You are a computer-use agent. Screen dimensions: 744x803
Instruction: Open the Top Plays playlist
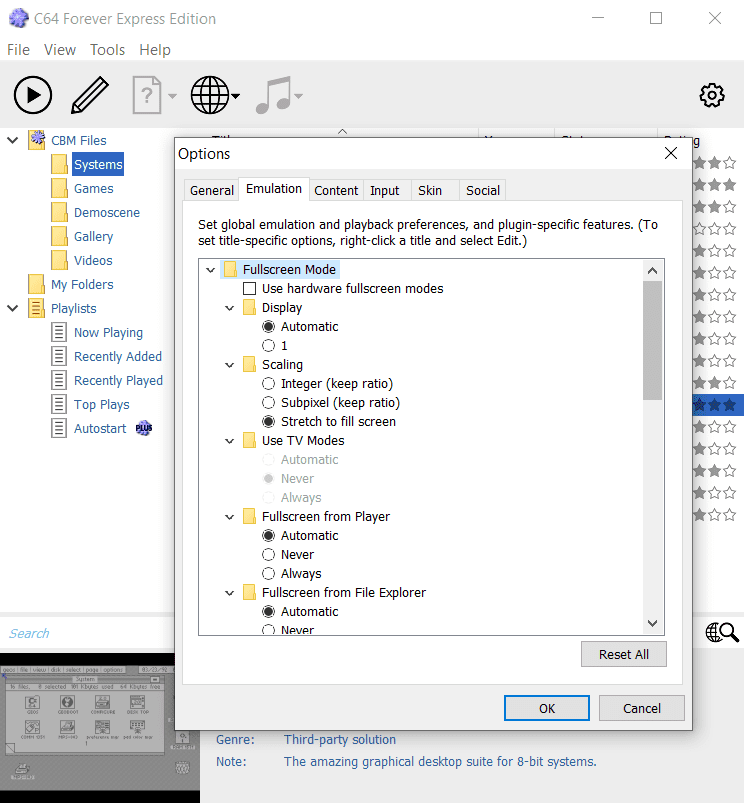[x=101, y=405]
